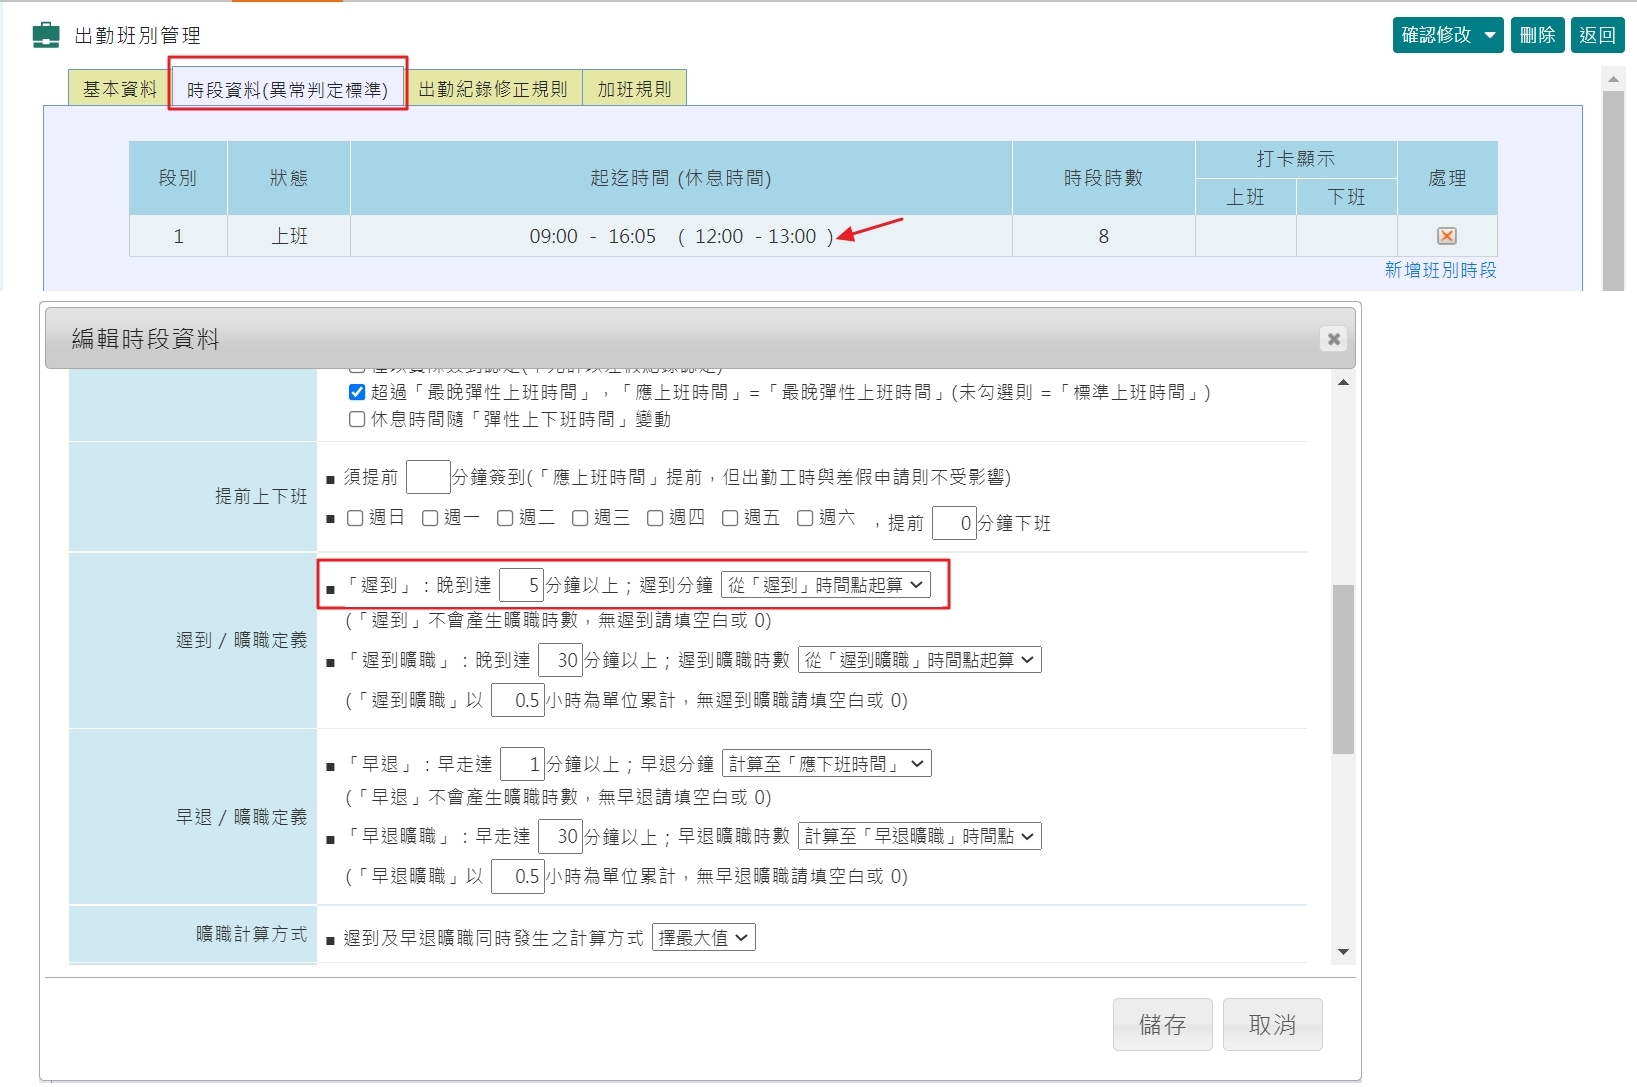Check the 週五 checkbox

pyautogui.click(x=729, y=518)
